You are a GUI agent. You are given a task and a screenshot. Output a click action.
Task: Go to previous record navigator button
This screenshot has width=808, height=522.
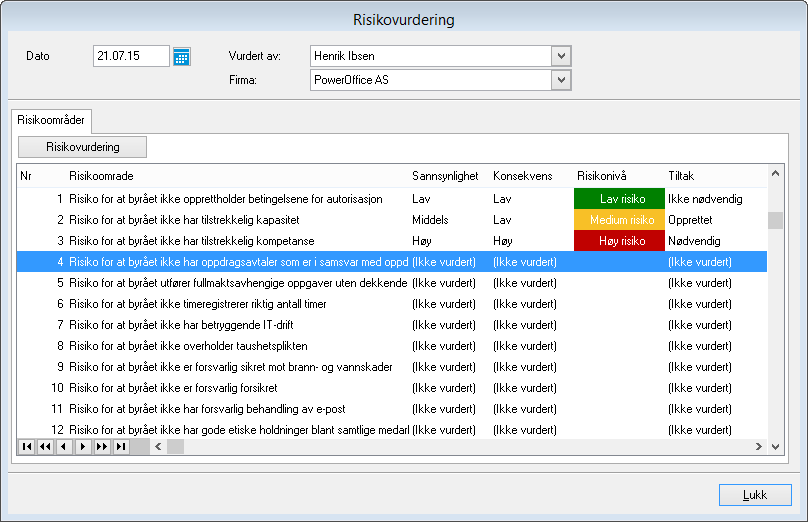click(64, 446)
